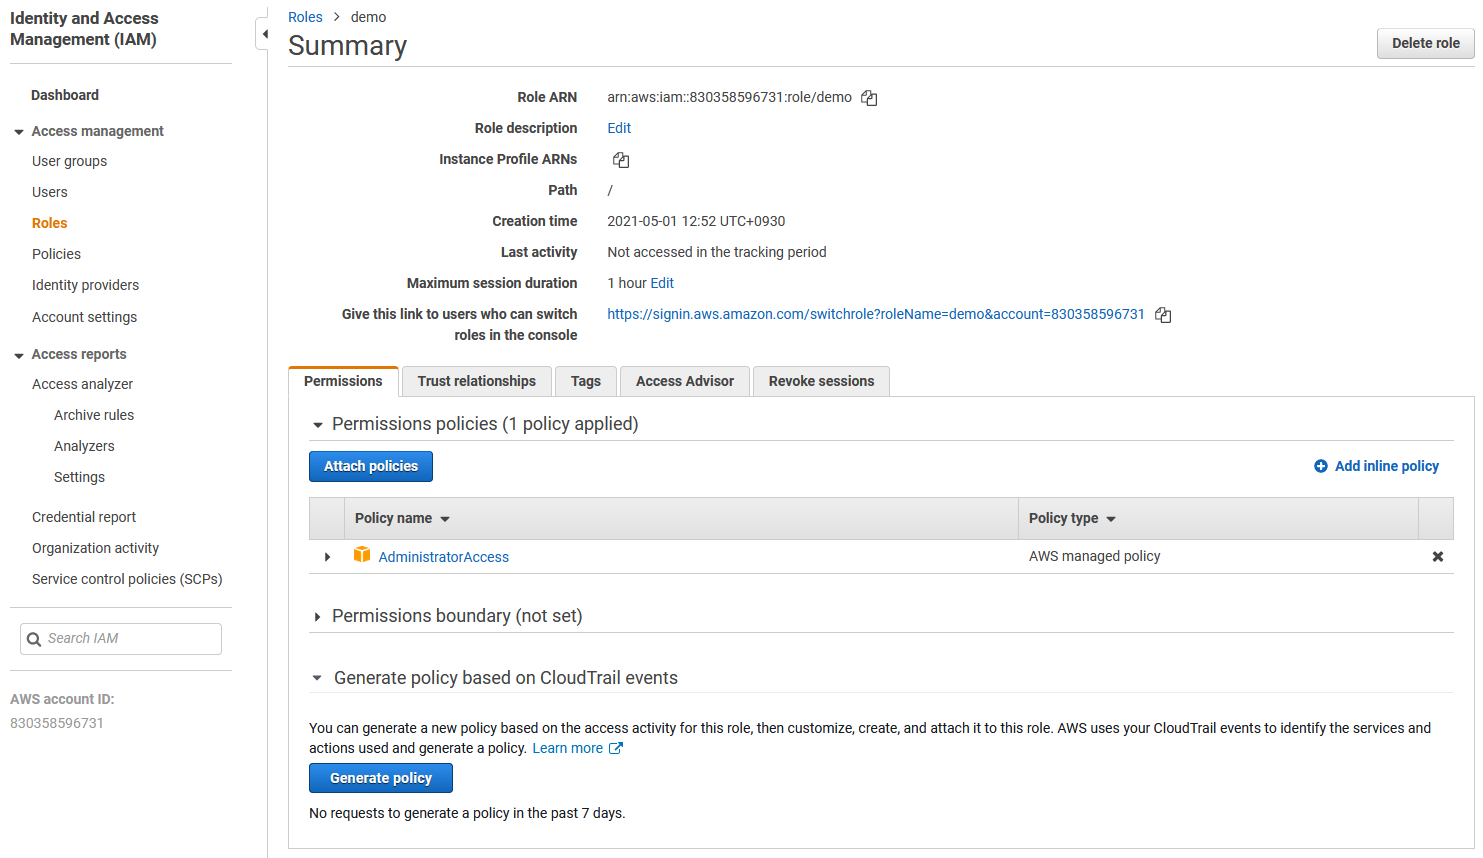Collapse the Access management section
The width and height of the screenshot is (1483, 858).
pyautogui.click(x=19, y=132)
